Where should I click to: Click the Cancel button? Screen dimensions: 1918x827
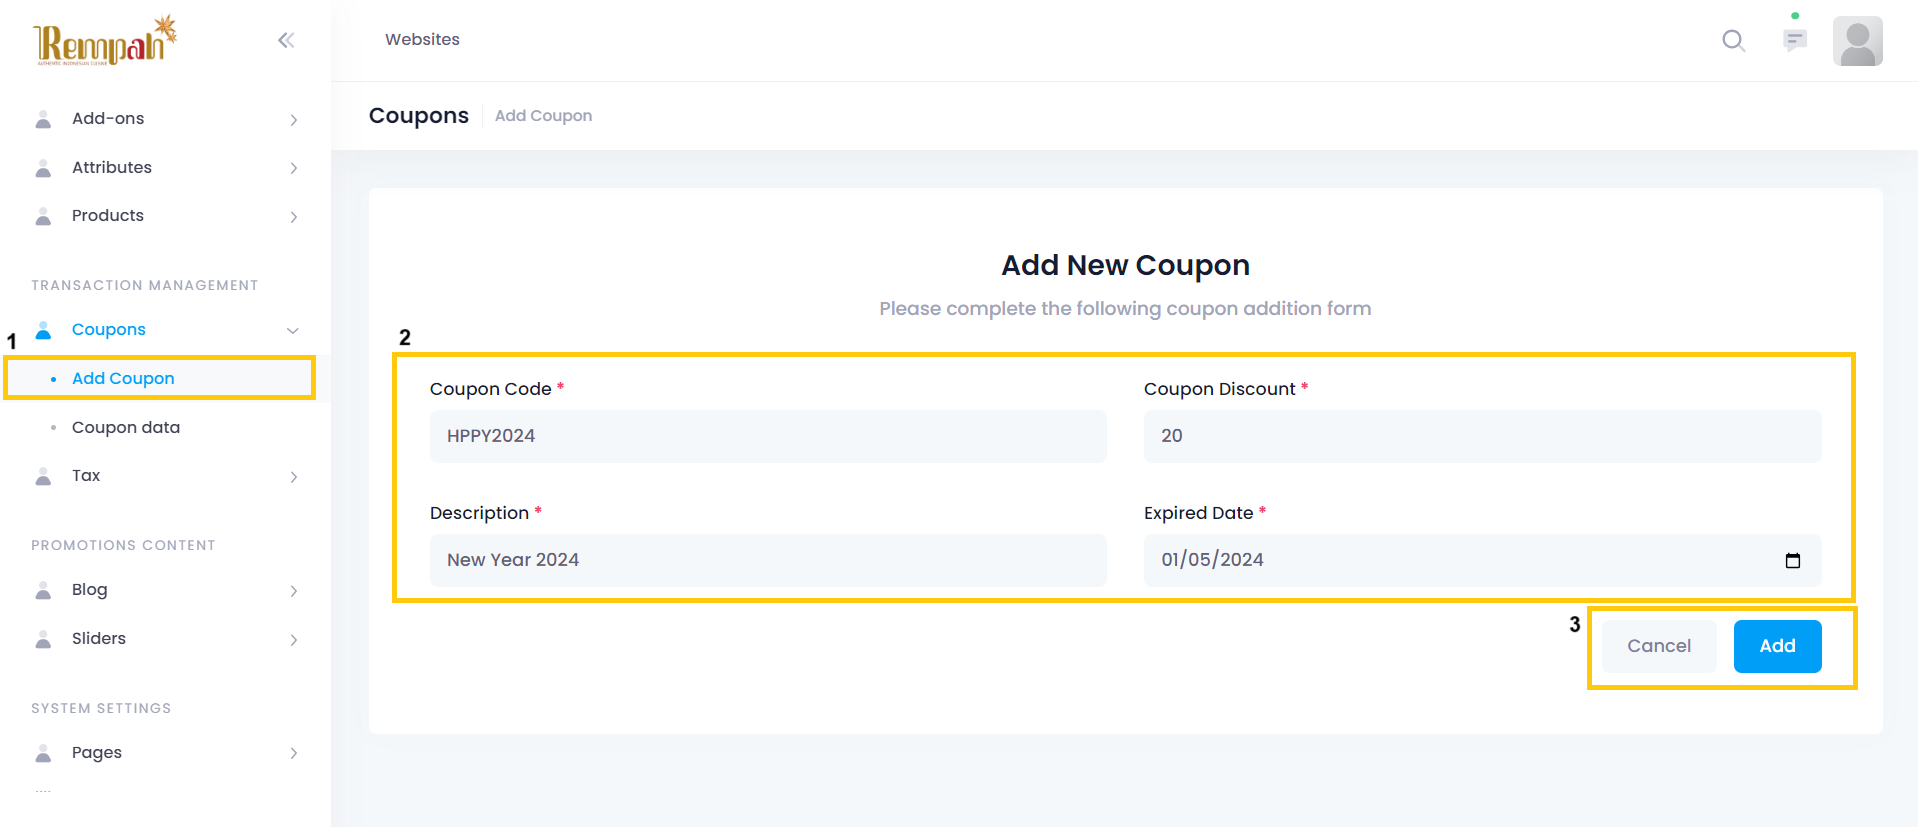click(1658, 646)
